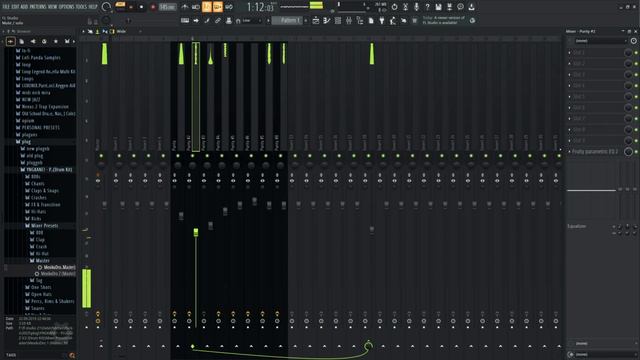The image size is (640, 360).
Task: Click the download content library icon
Action: [x=471, y=7]
